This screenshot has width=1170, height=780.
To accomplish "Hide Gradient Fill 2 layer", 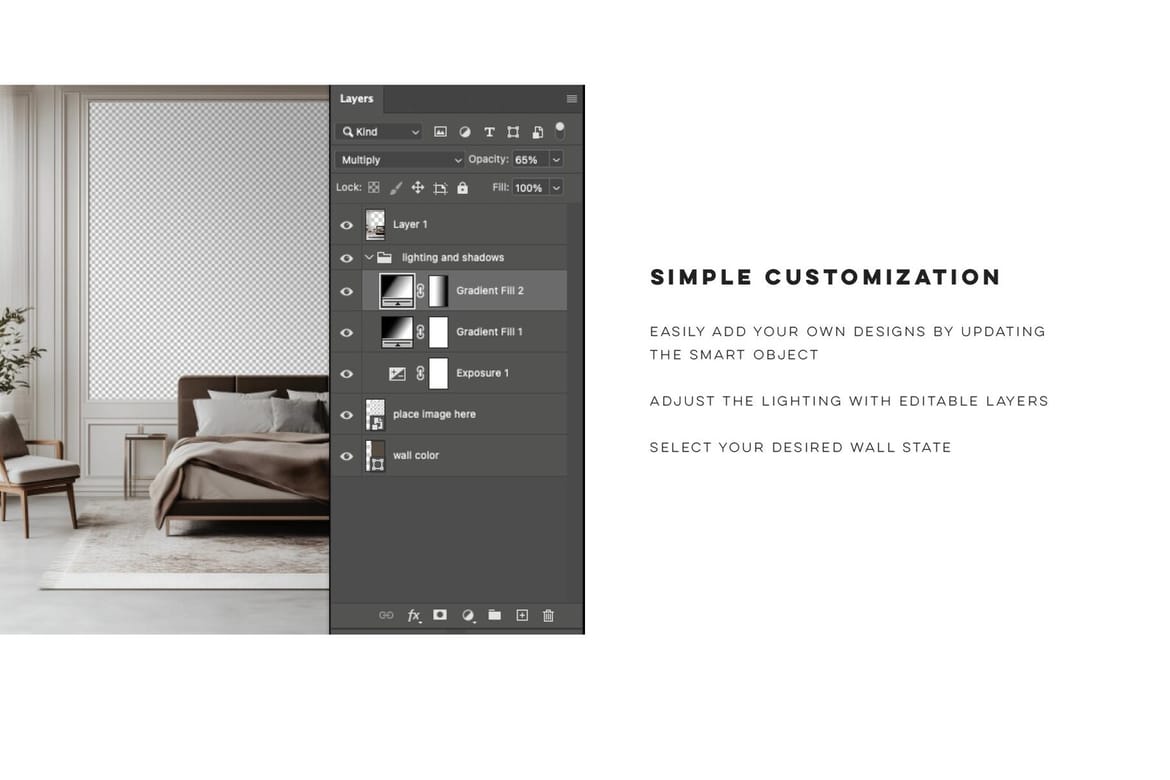I will click(x=346, y=291).
